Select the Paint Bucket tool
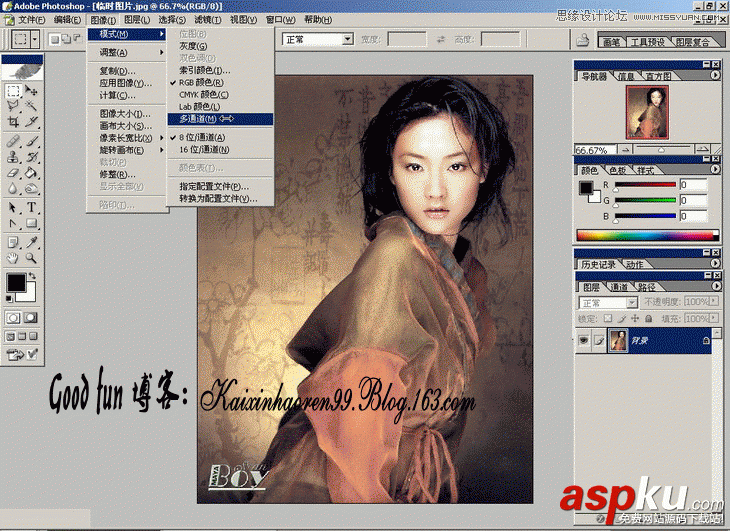Screen dimensions: 730x531 [31, 173]
